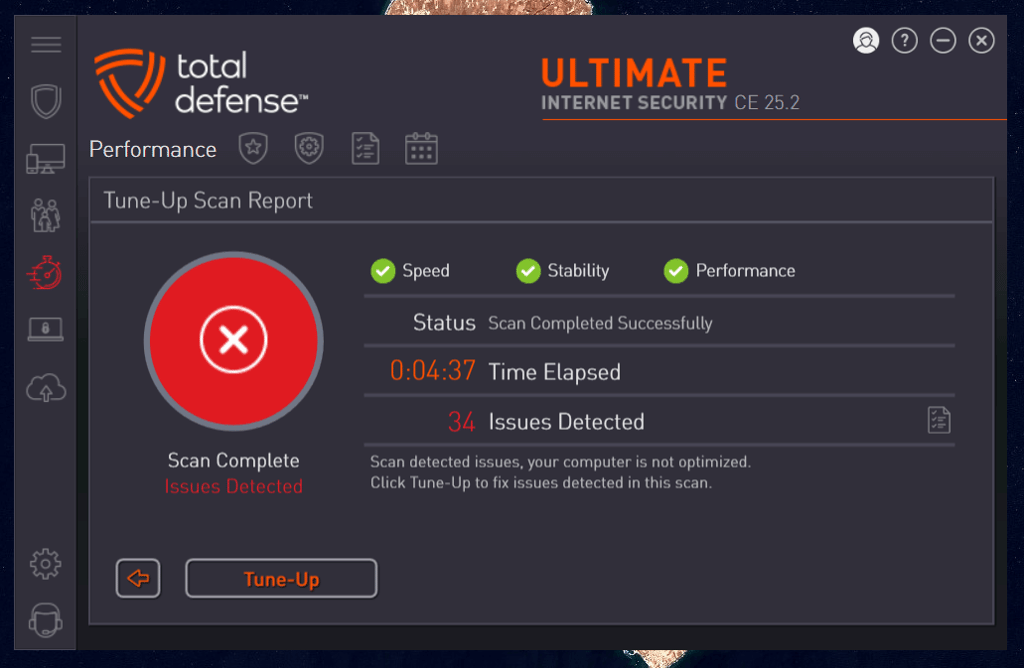Click the Performance green checkmark
The height and width of the screenshot is (668, 1024).
(676, 270)
